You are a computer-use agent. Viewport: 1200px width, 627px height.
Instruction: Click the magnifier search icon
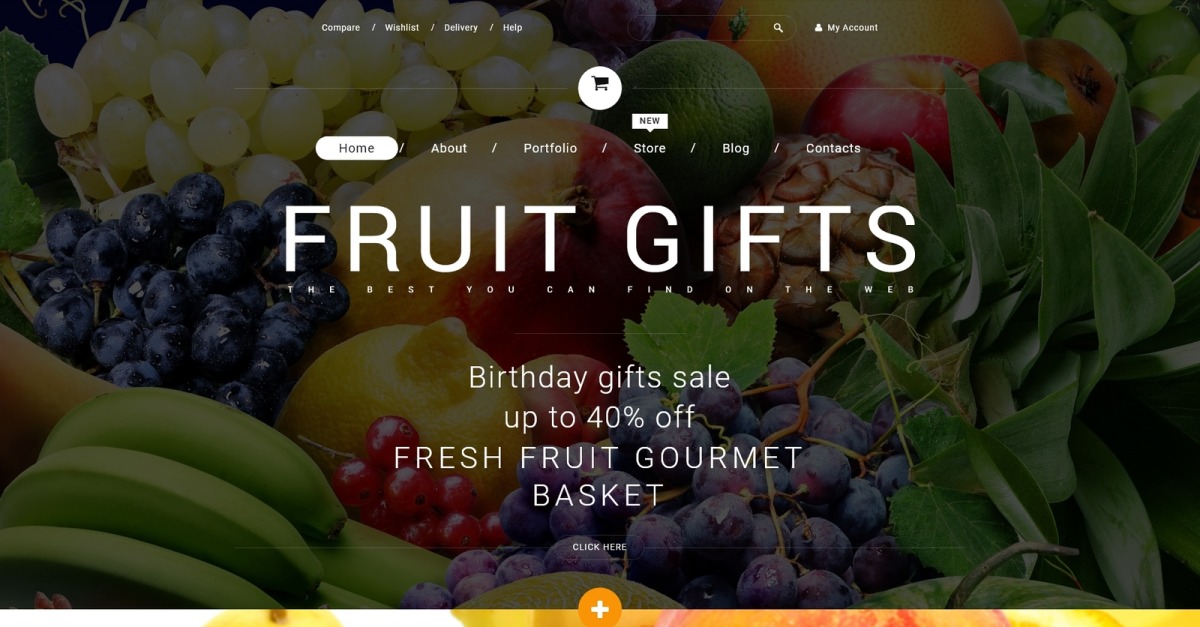click(778, 28)
